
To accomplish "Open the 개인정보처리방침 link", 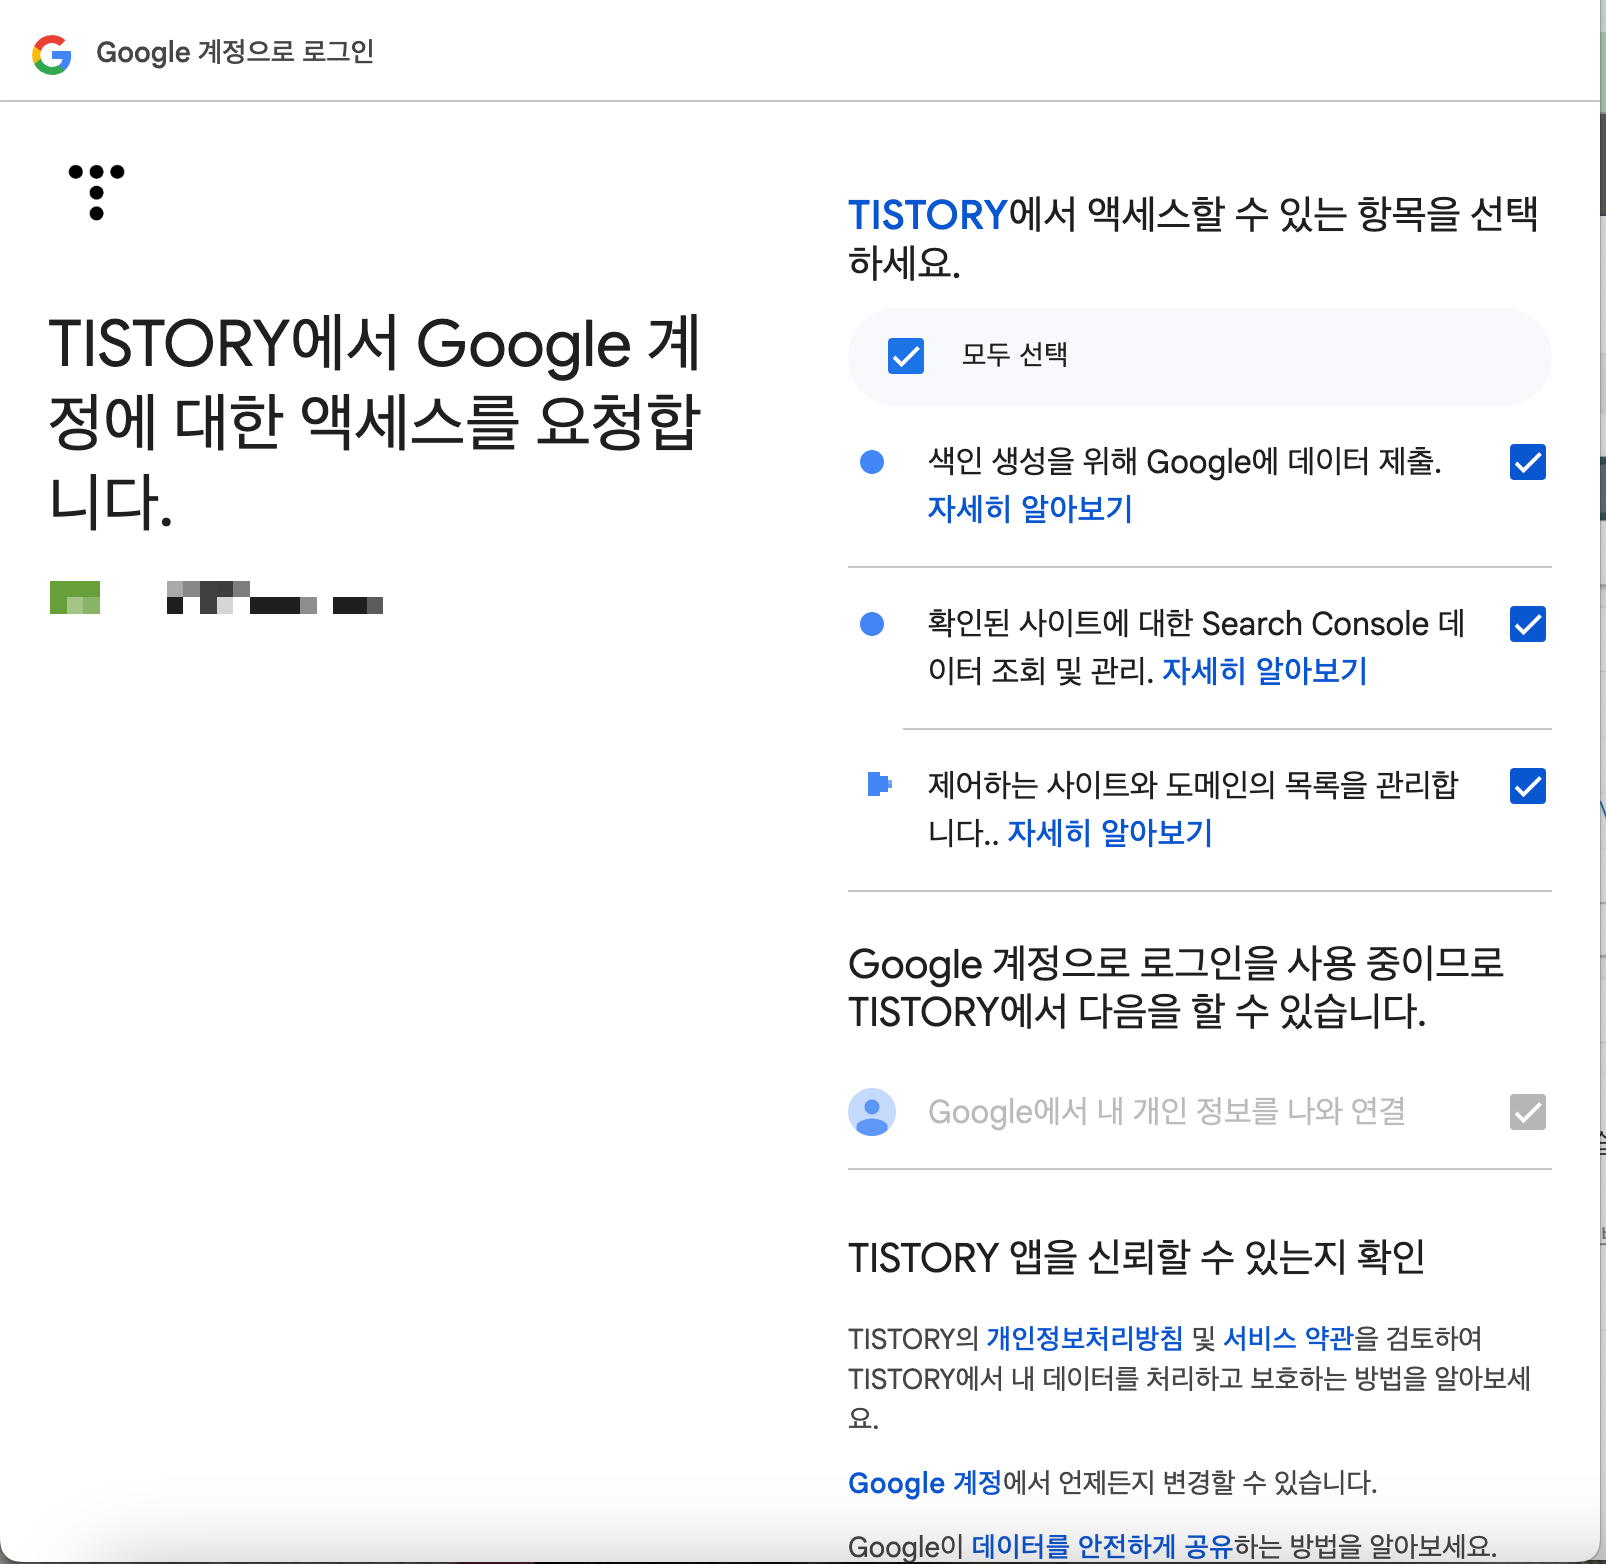I will [1084, 1338].
